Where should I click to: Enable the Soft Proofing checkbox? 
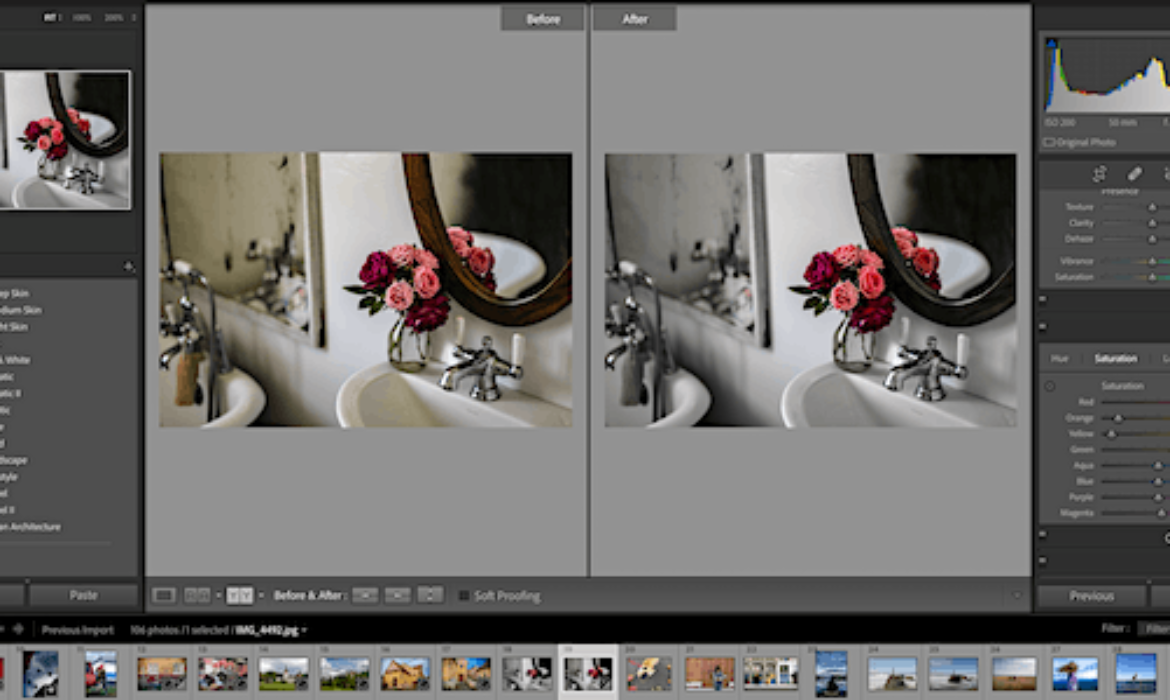click(x=463, y=596)
